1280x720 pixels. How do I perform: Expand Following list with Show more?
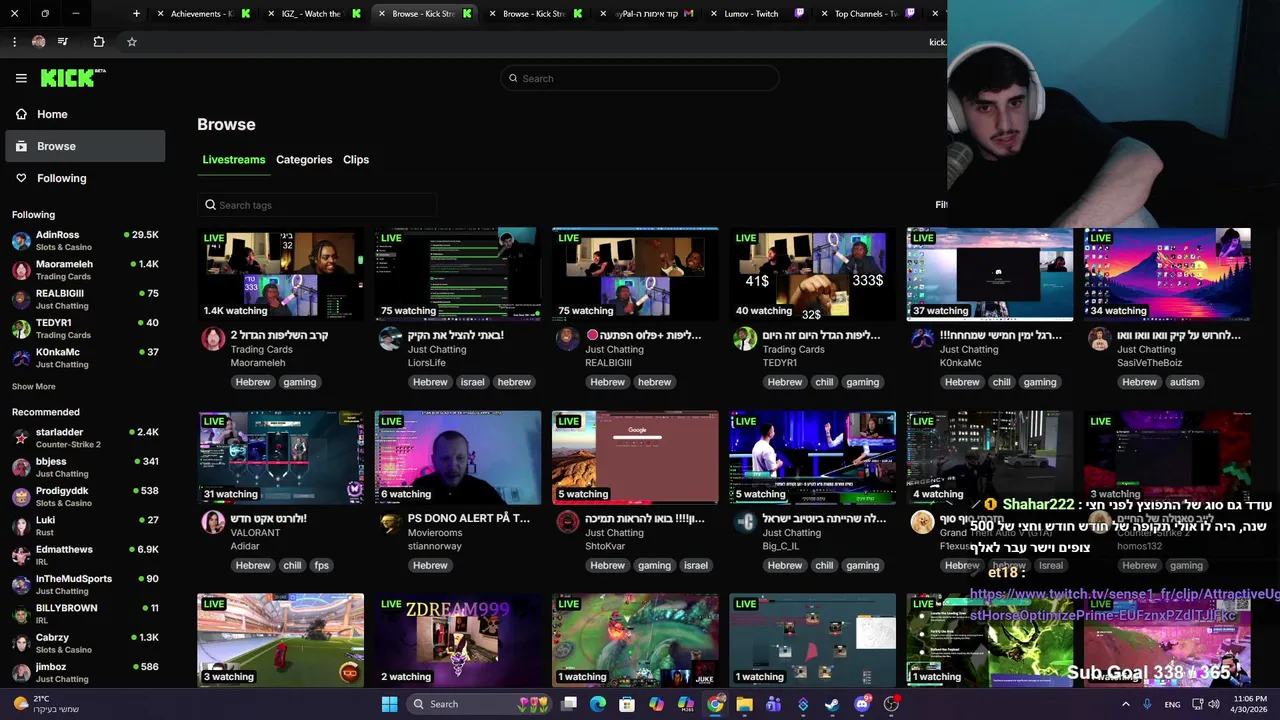[34, 387]
